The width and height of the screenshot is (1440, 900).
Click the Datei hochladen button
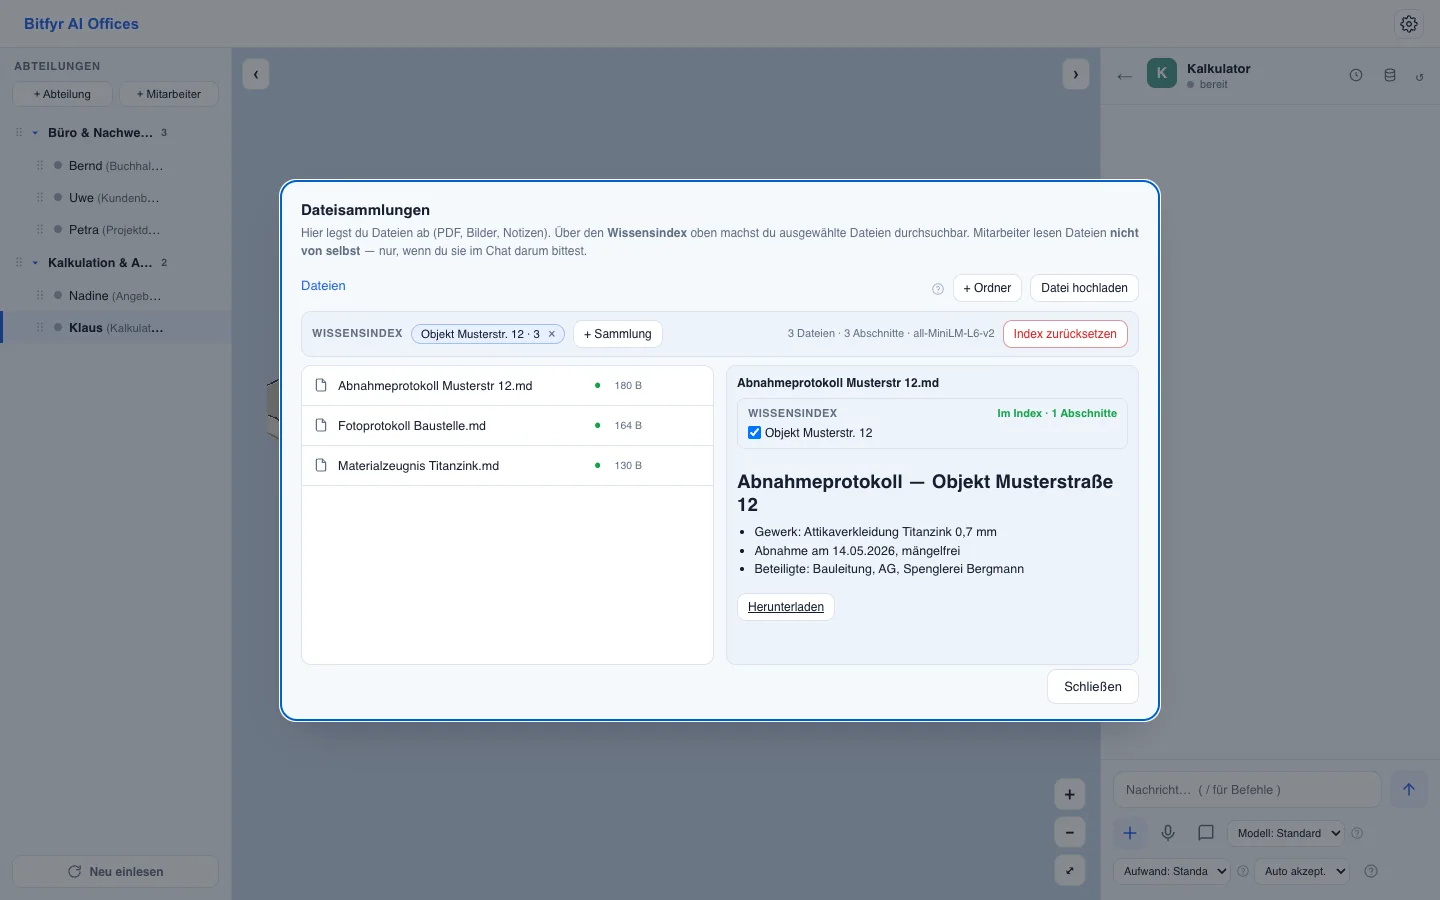click(x=1084, y=288)
